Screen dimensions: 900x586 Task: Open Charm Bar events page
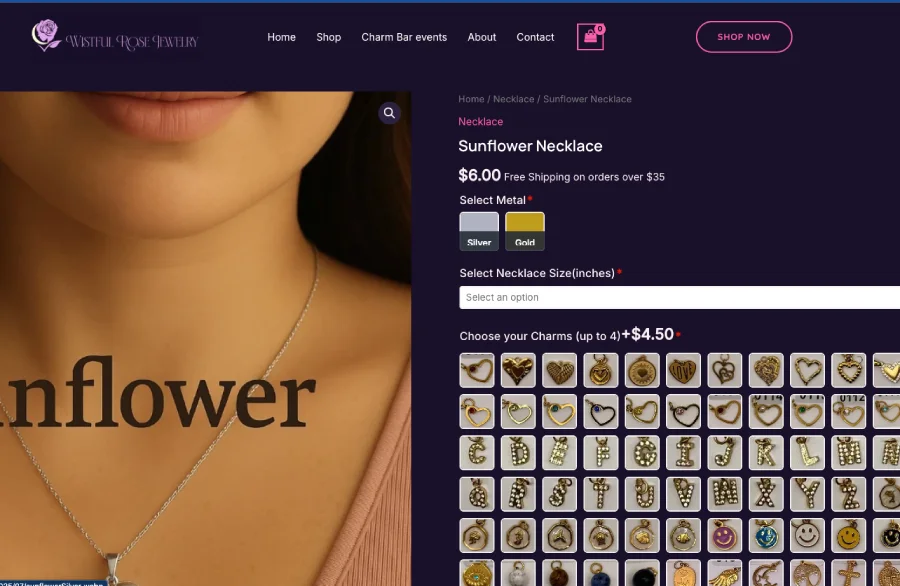404,37
